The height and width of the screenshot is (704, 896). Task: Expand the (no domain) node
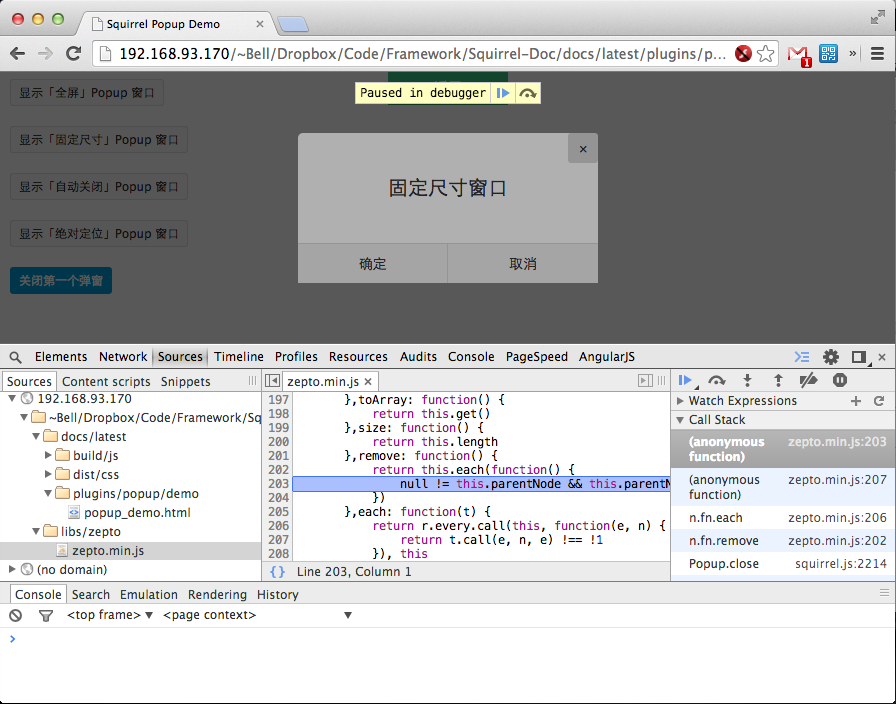click(x=12, y=569)
